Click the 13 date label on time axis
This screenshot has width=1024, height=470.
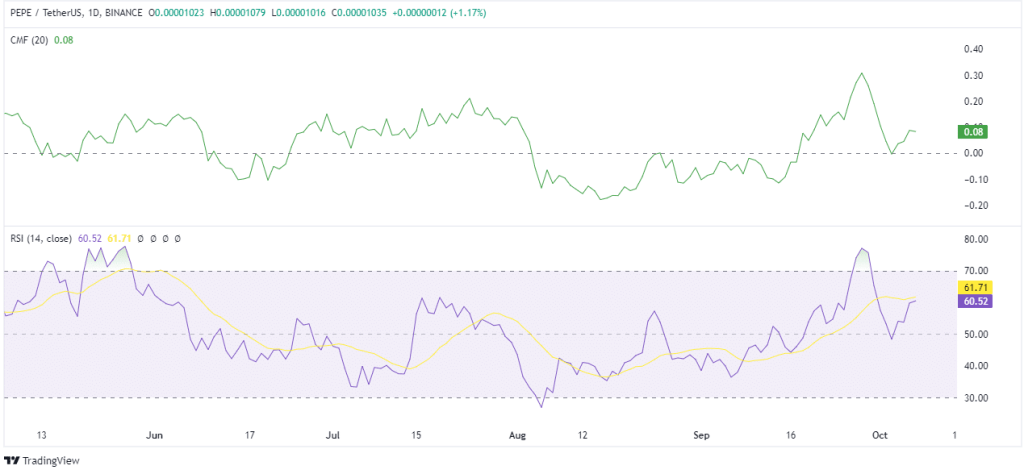[42, 434]
